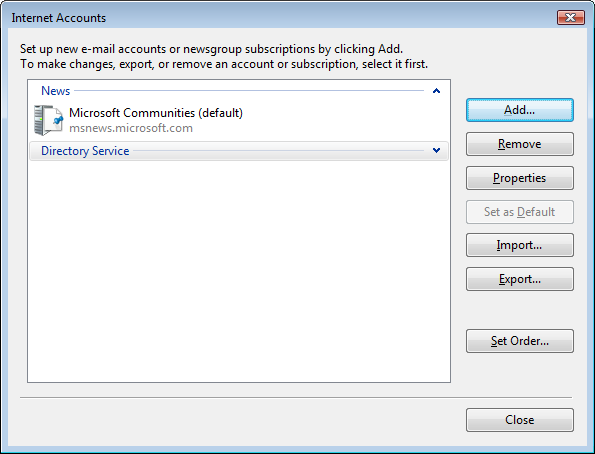Click the Internet Accounts title bar
The height and width of the screenshot is (454, 595).
(x=281, y=17)
